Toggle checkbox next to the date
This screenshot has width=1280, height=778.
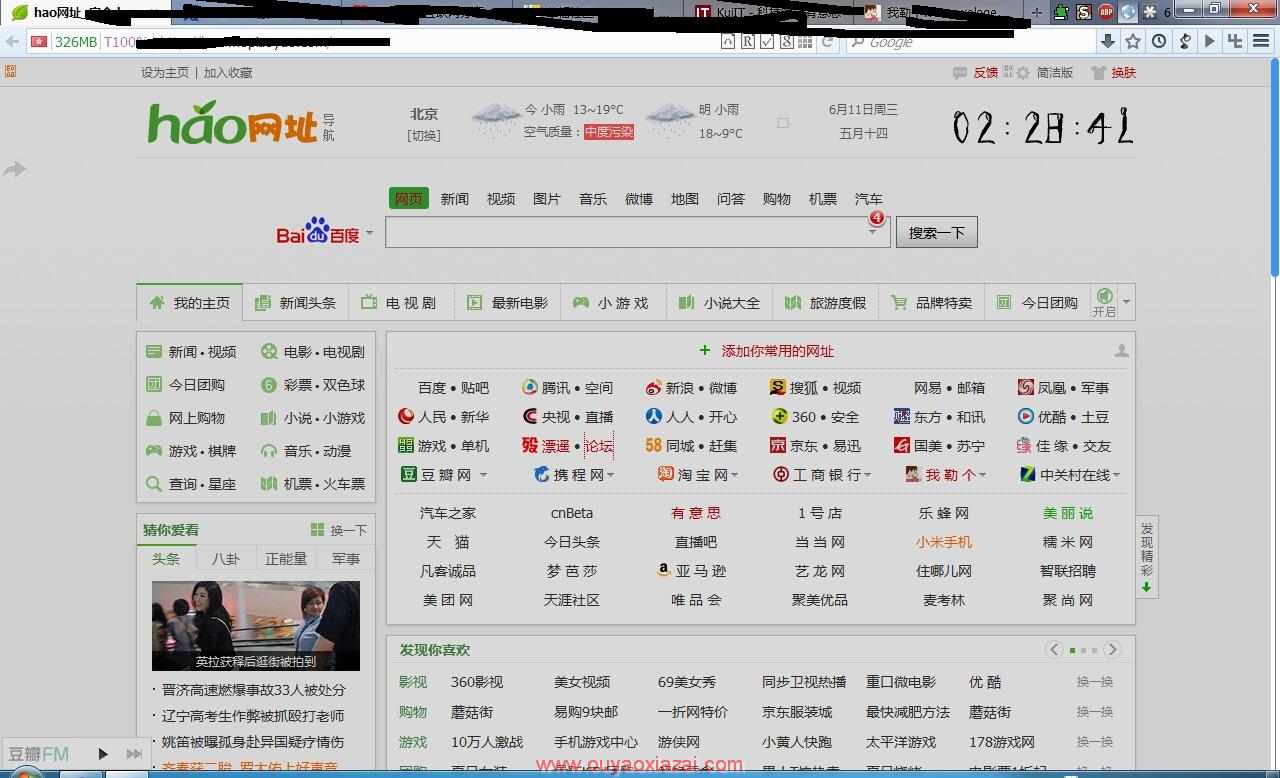tap(783, 123)
